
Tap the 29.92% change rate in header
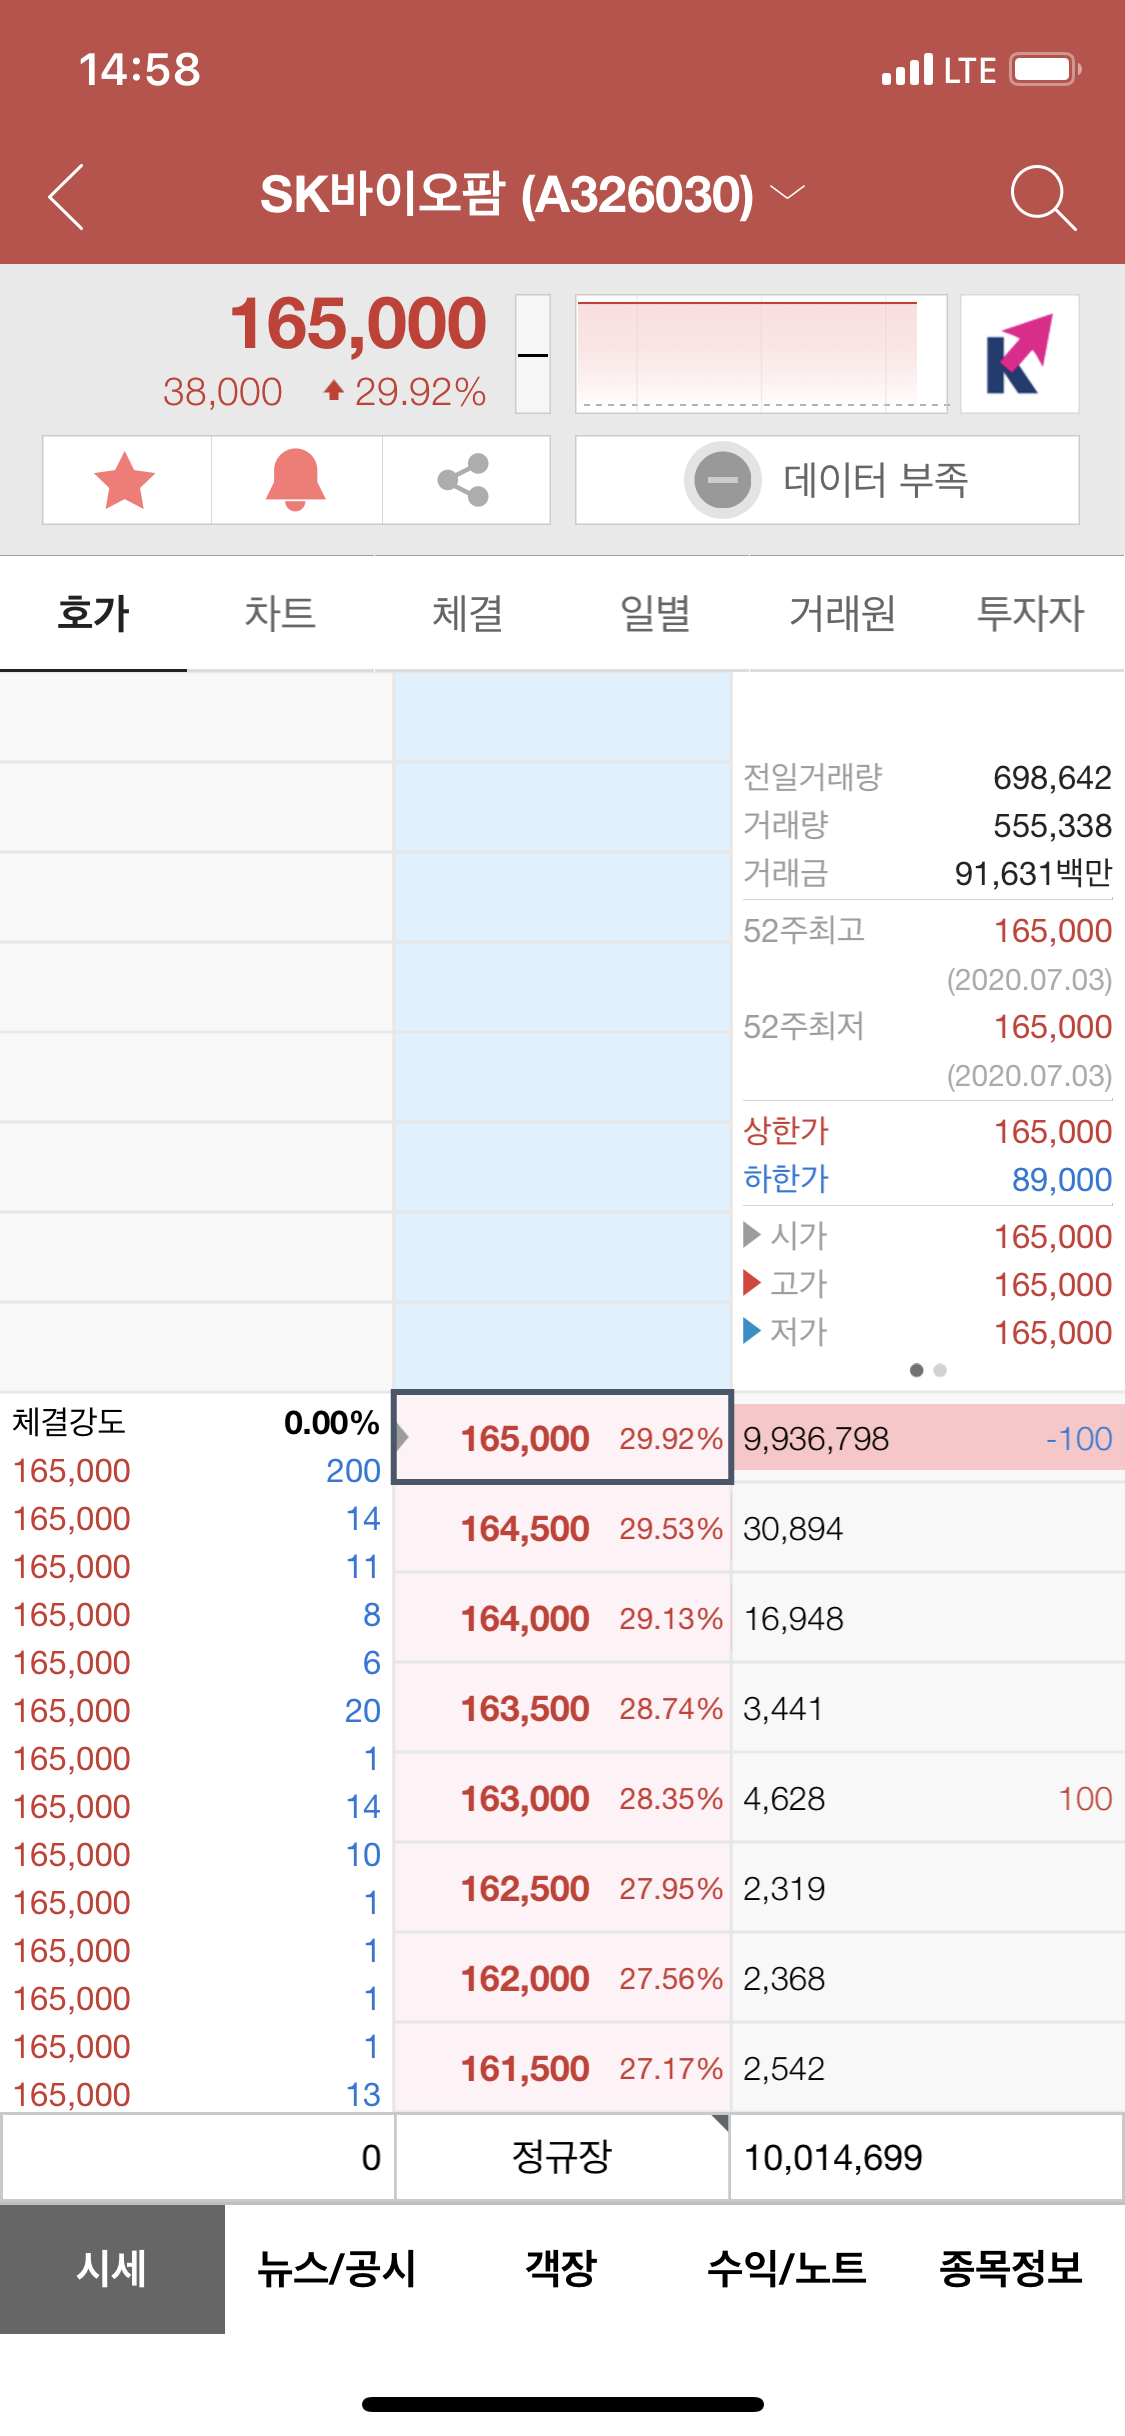click(420, 392)
